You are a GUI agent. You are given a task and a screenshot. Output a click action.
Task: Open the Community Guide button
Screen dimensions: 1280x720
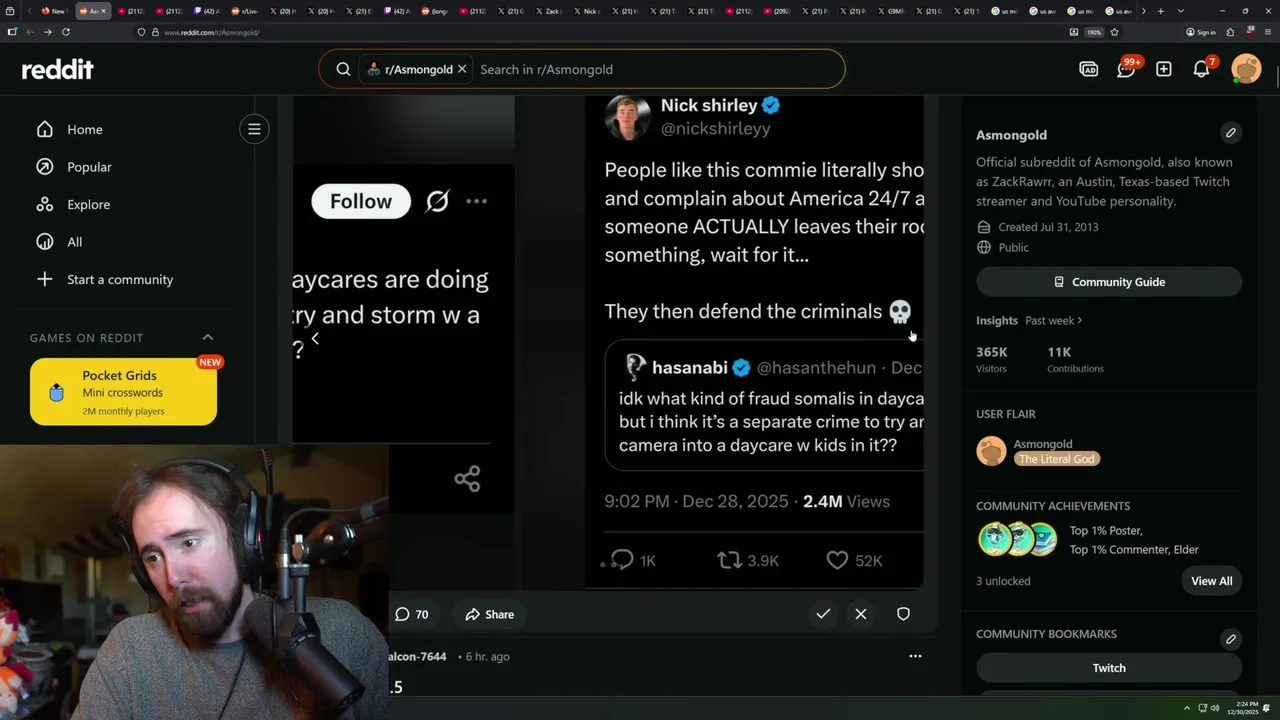coord(1109,282)
